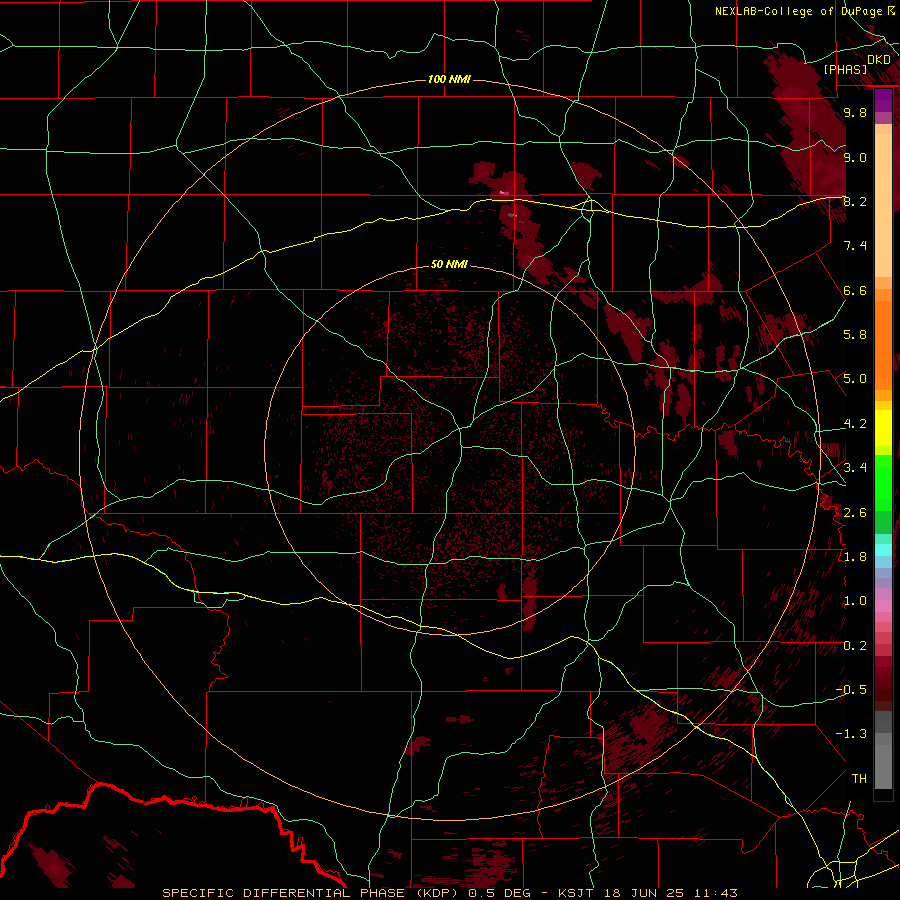Click the 1.0 value on the color scale

tap(855, 600)
